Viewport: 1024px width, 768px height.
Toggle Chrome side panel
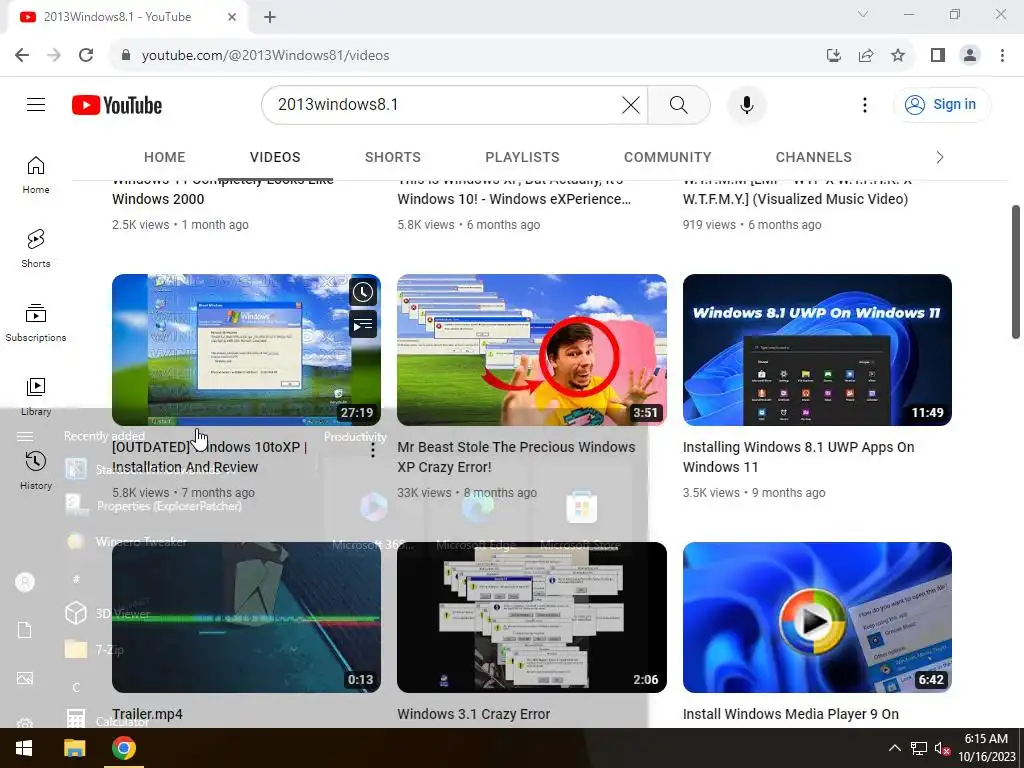[938, 55]
